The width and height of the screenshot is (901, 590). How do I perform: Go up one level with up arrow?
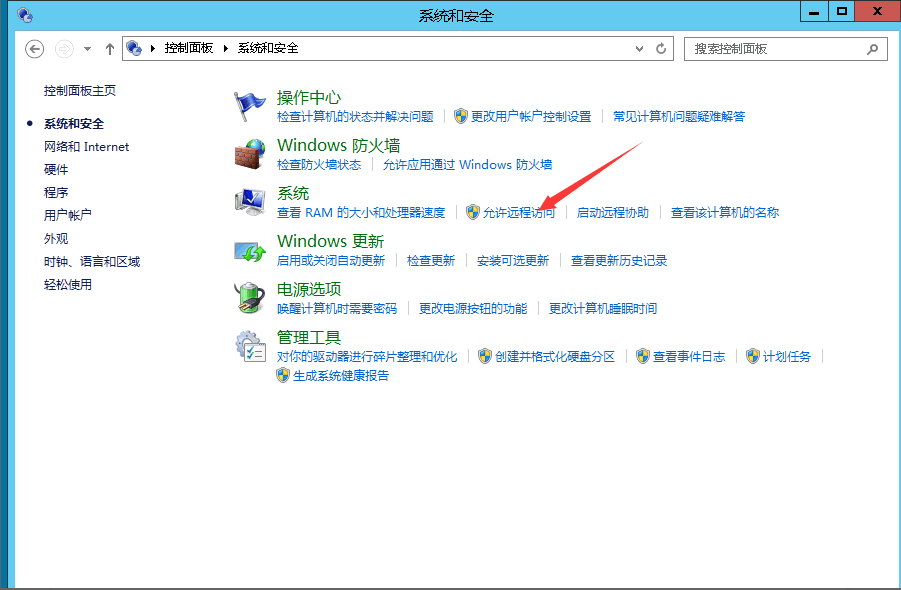pyautogui.click(x=110, y=48)
